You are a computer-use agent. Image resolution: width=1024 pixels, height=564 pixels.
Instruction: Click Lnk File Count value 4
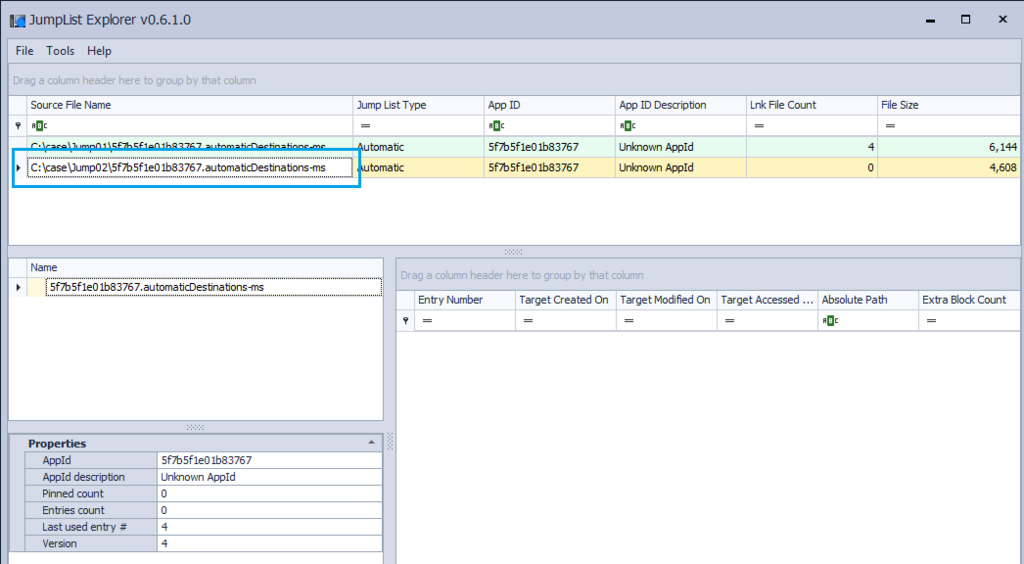point(871,147)
